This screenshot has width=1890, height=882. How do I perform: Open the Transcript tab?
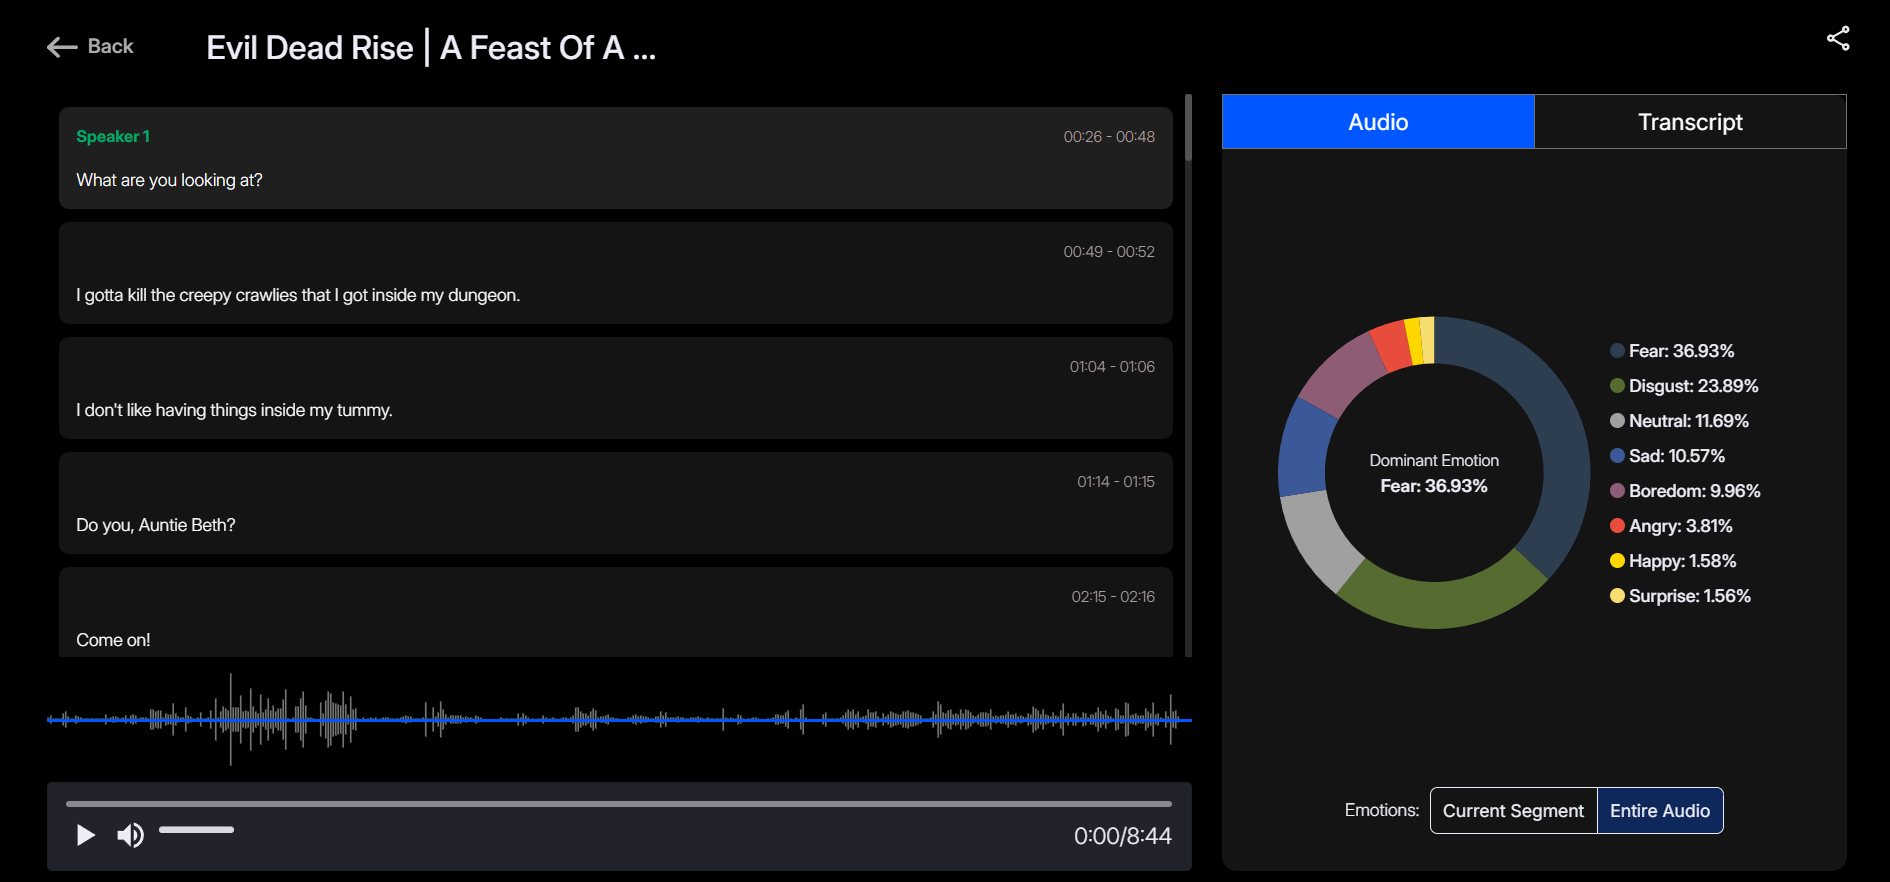click(1690, 122)
